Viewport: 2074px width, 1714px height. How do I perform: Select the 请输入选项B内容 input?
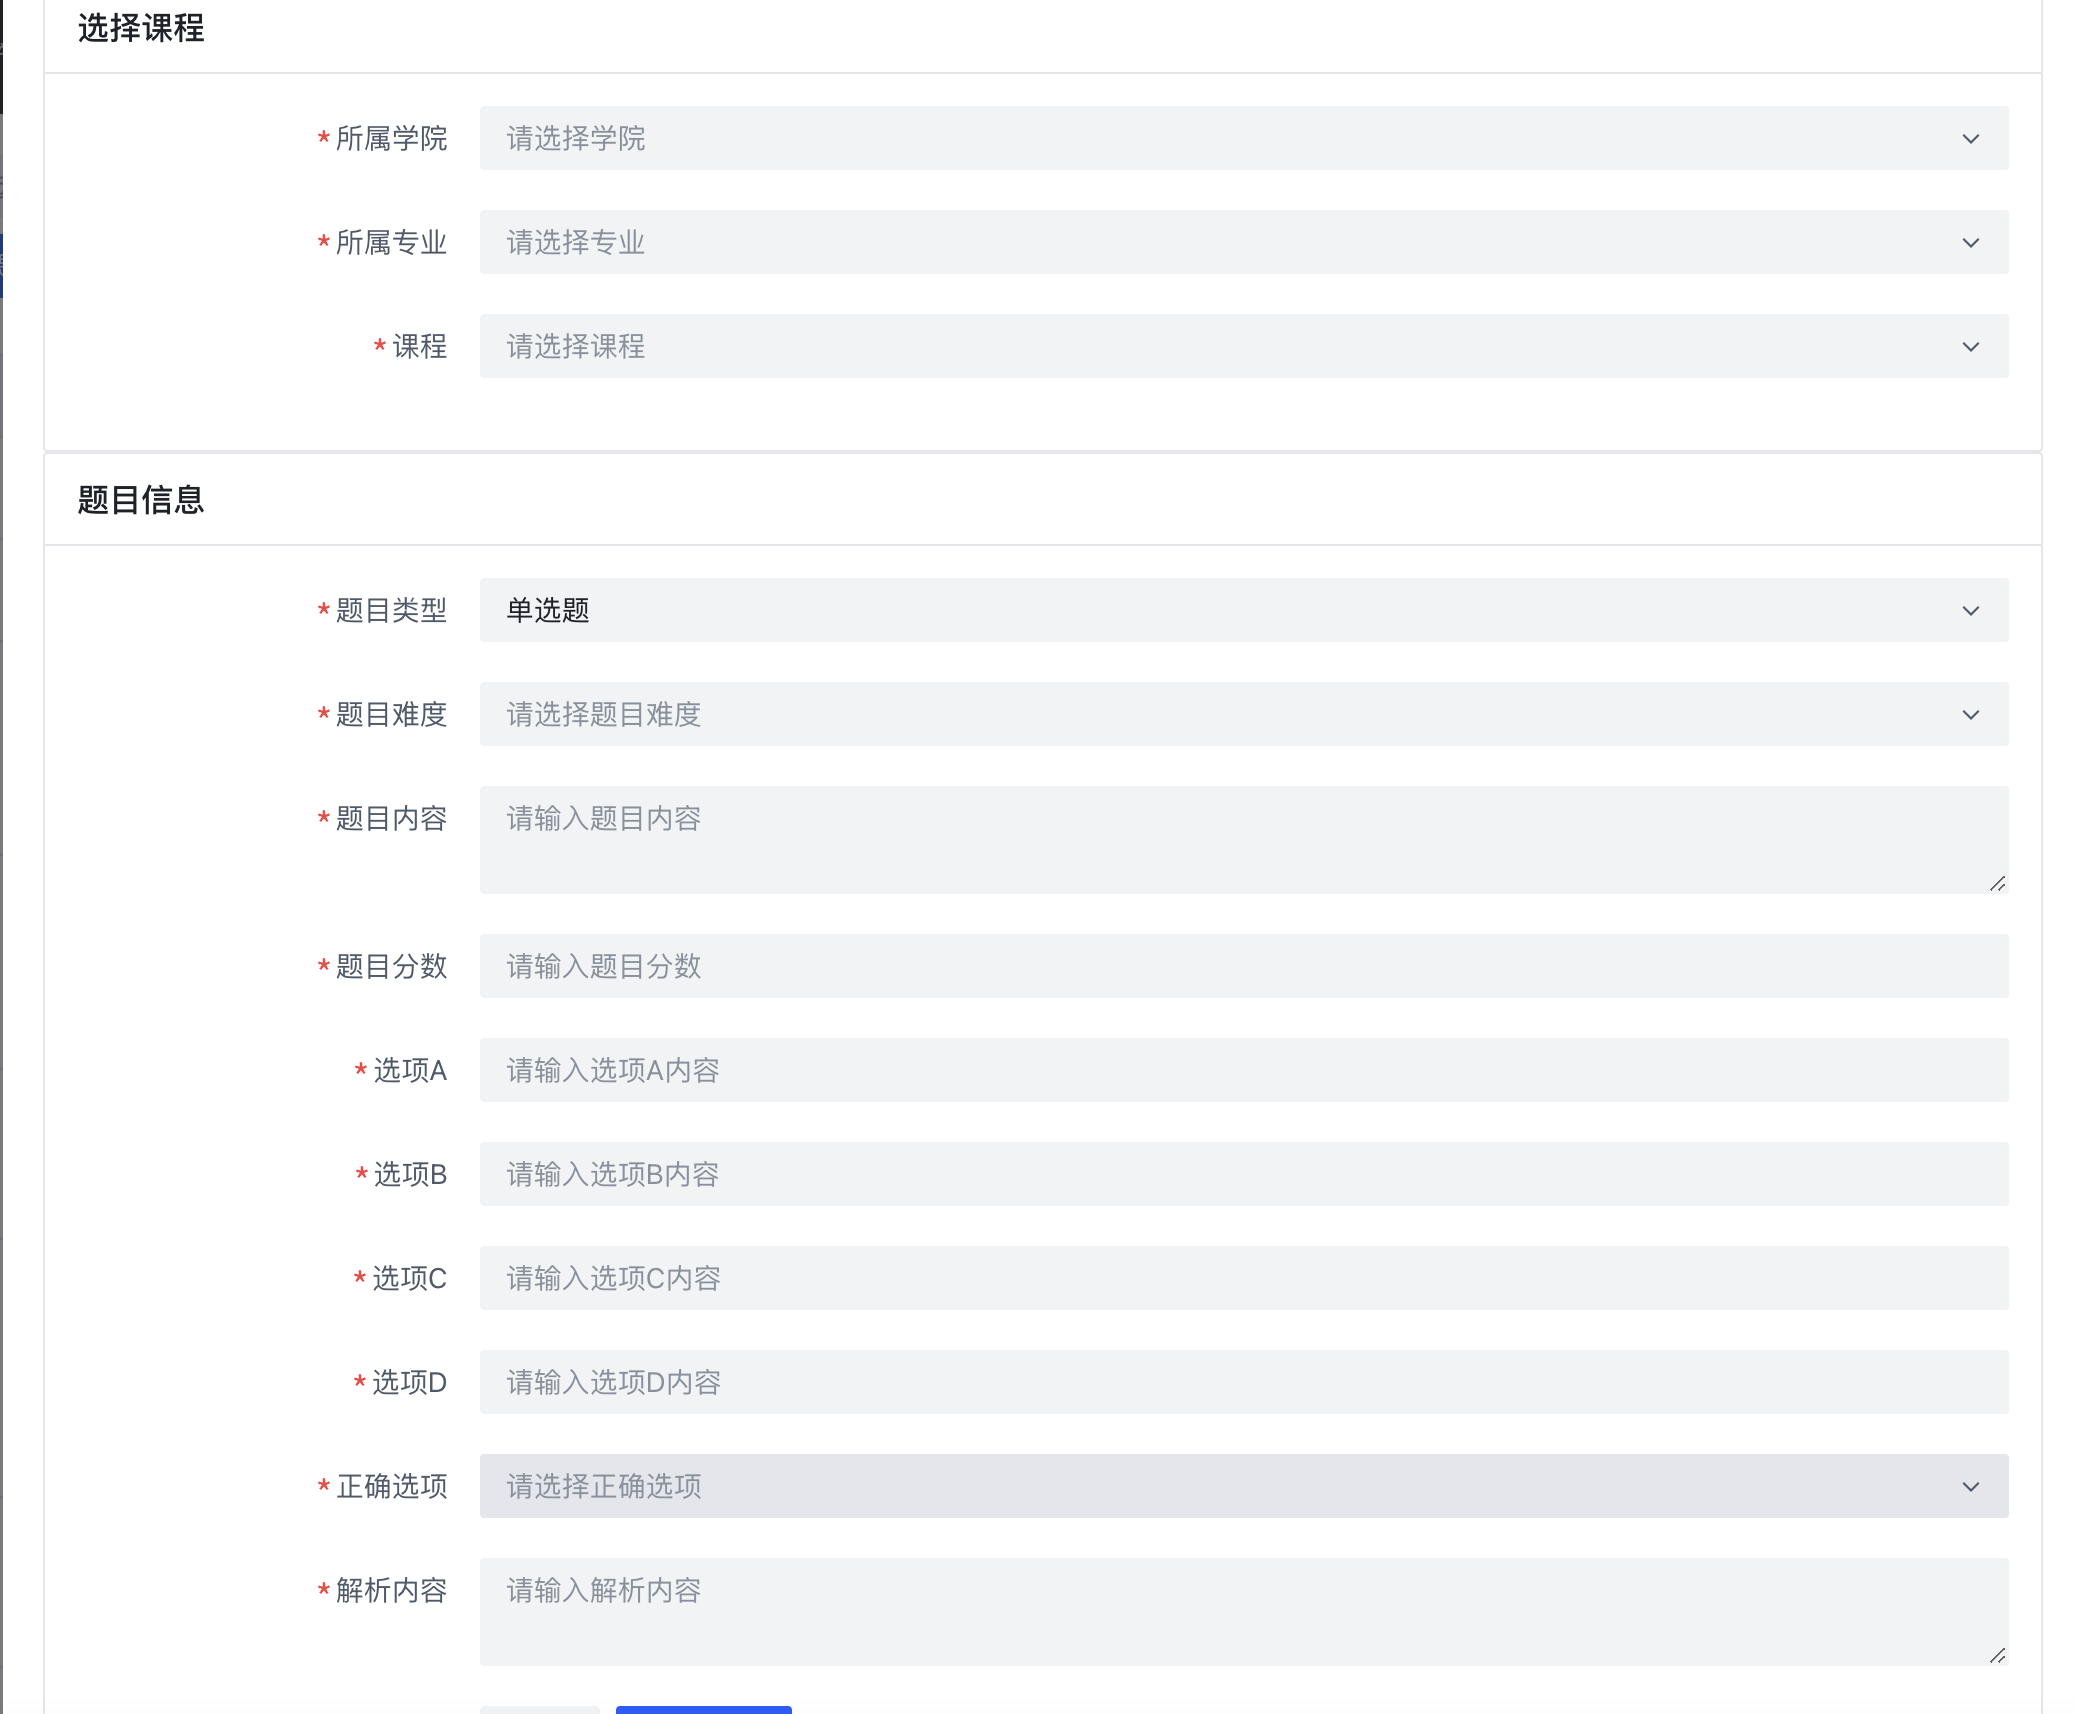coord(1244,1174)
